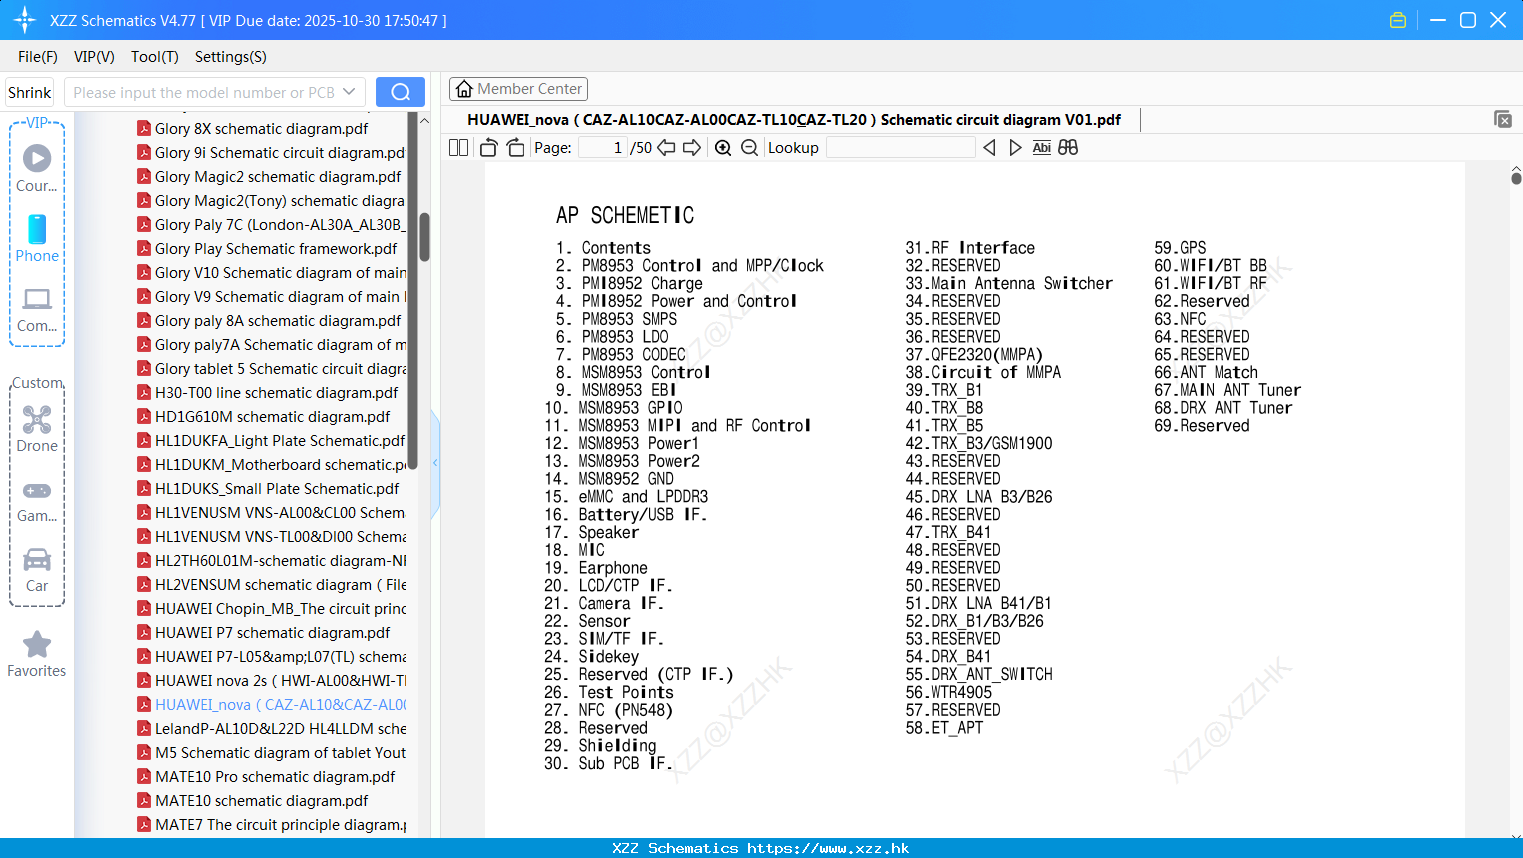Image resolution: width=1523 pixels, height=858 pixels.
Task: Open MATE10 Pro schematic diagram.pdf
Action: click(266, 776)
